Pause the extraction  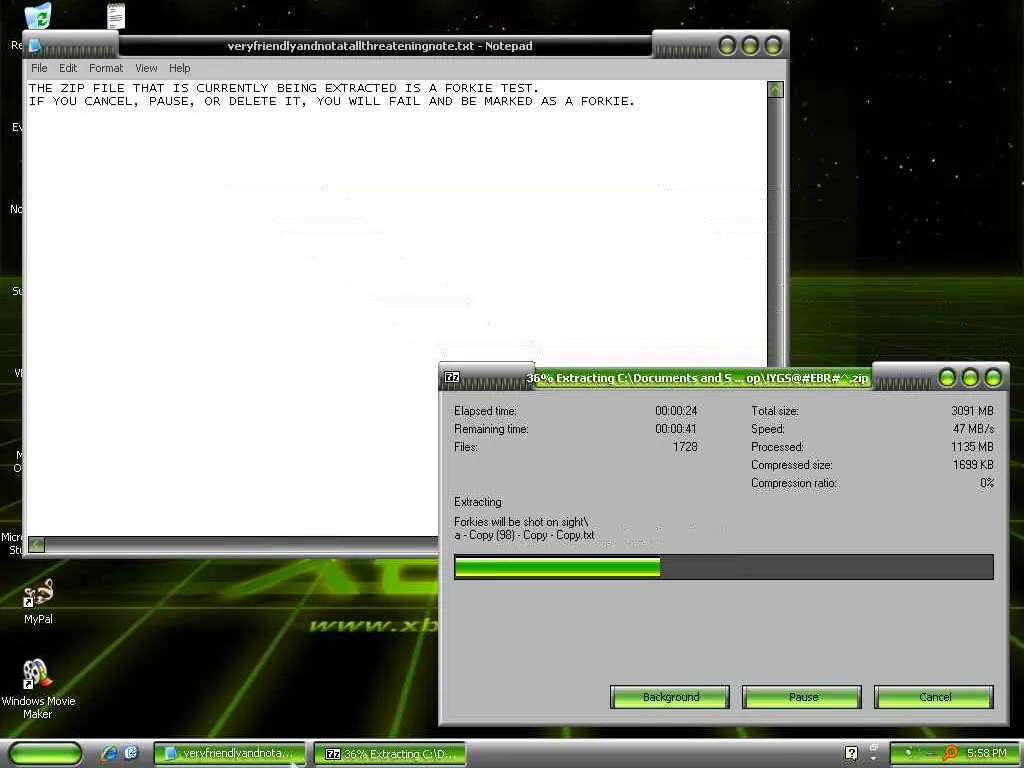pos(802,697)
